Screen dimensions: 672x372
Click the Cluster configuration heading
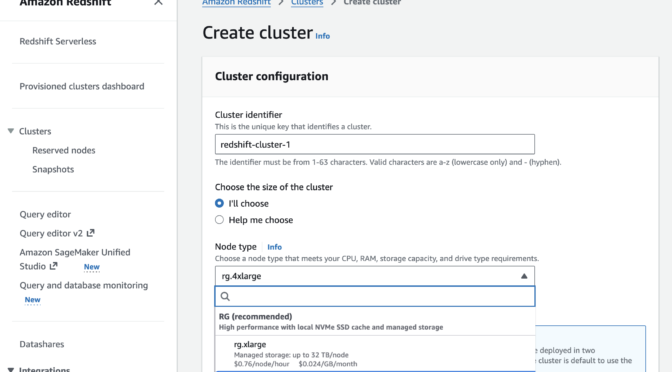click(x=272, y=76)
